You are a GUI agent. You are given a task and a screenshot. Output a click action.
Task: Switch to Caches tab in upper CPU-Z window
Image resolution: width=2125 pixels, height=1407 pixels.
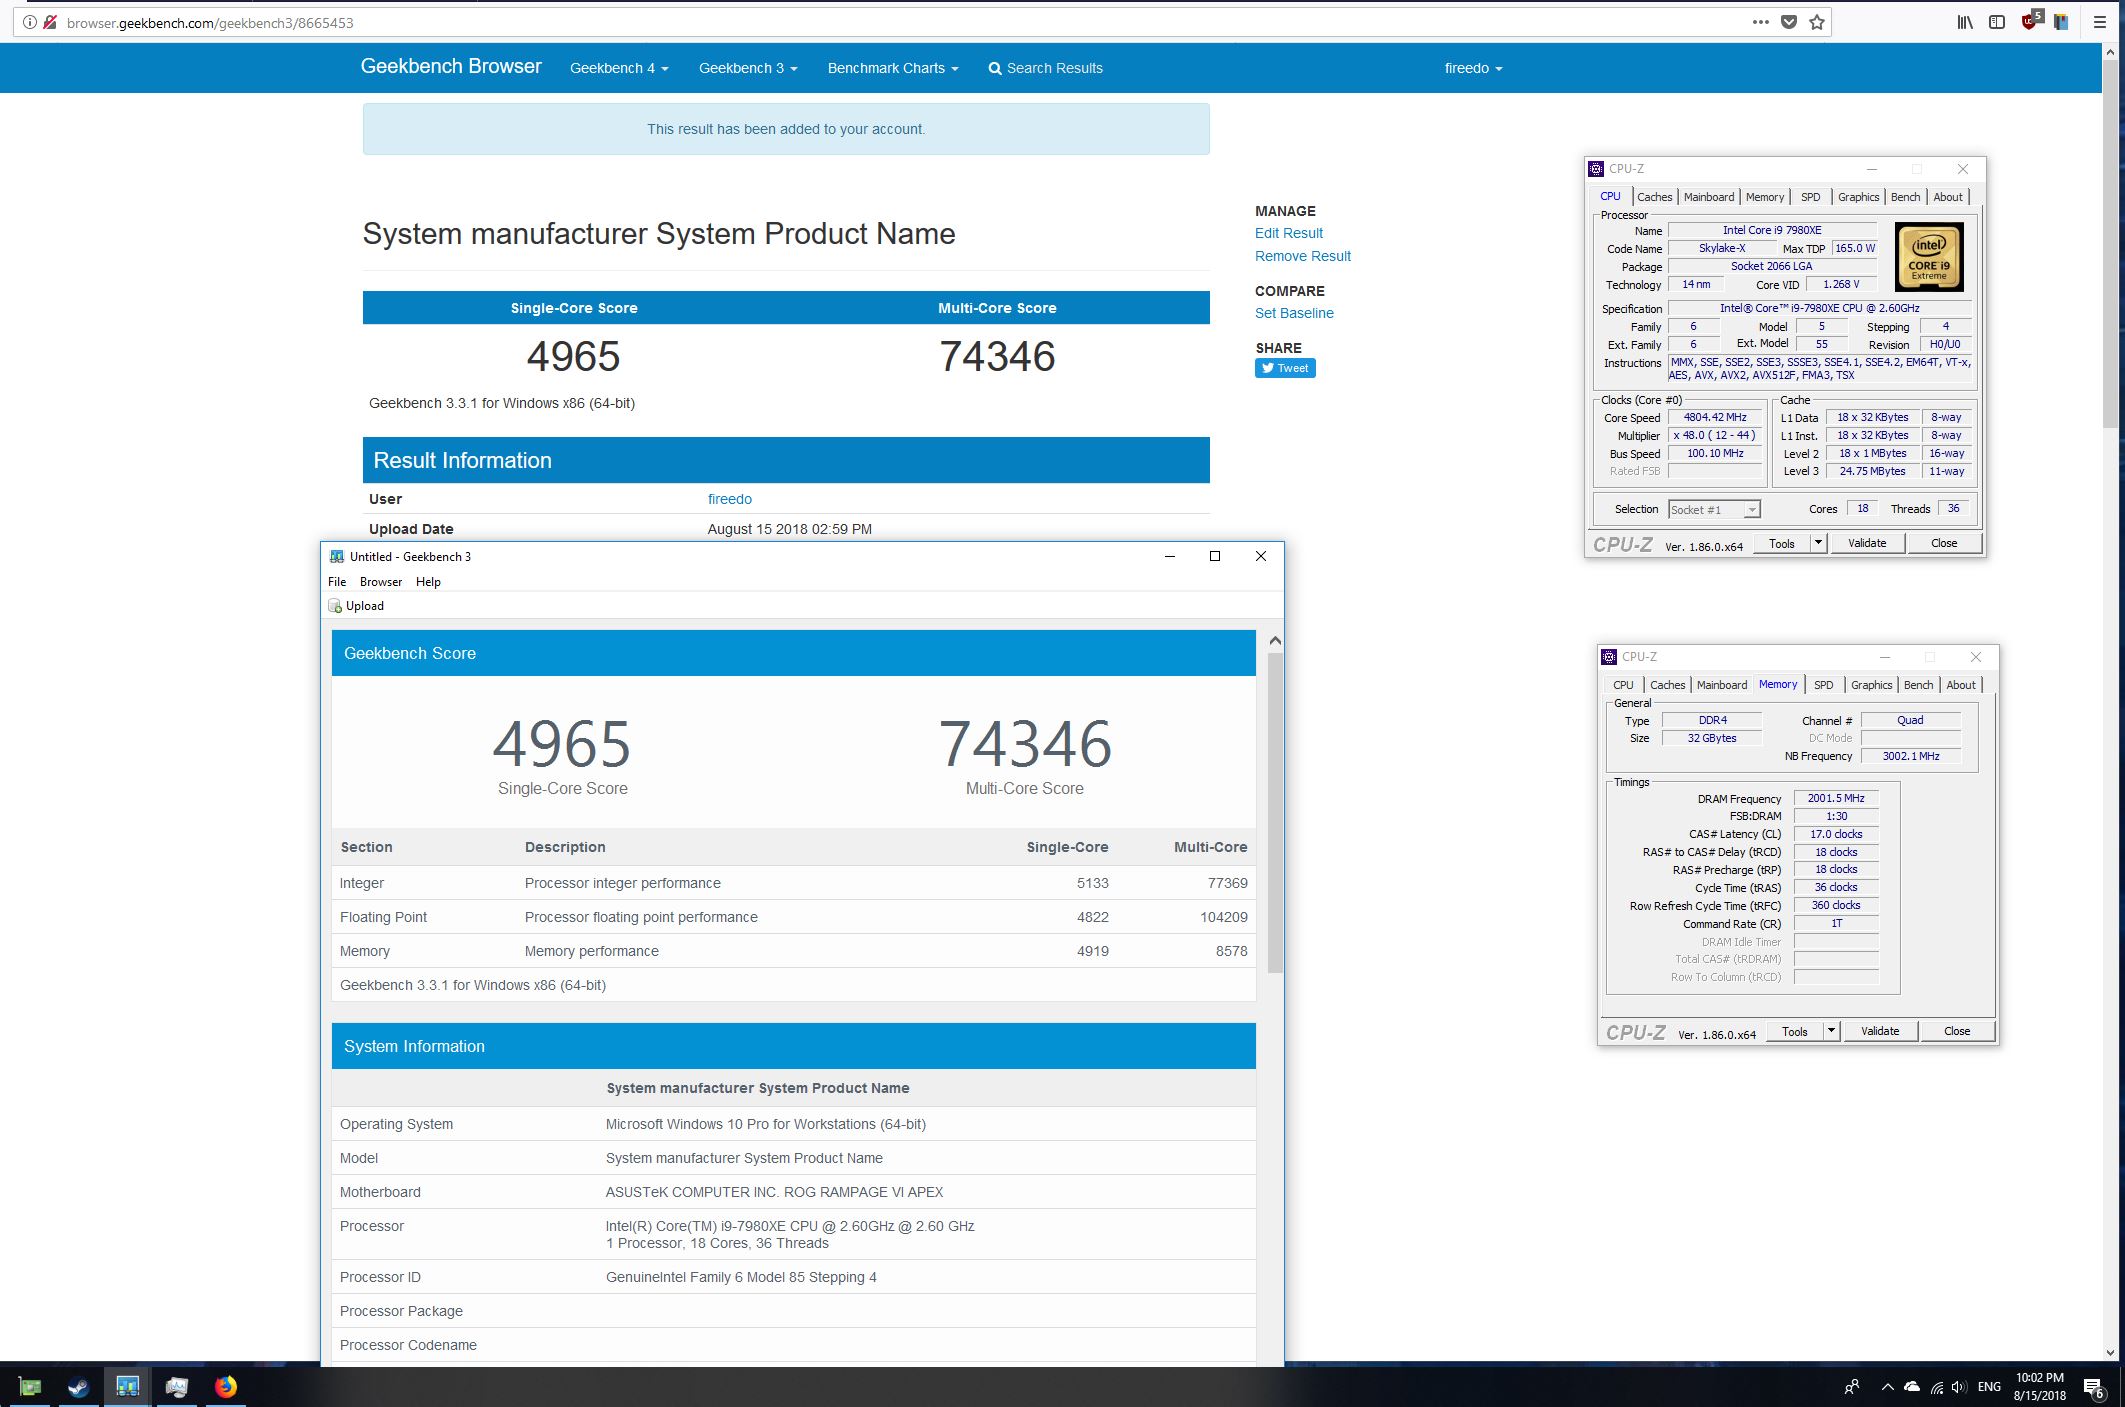pyautogui.click(x=1654, y=197)
